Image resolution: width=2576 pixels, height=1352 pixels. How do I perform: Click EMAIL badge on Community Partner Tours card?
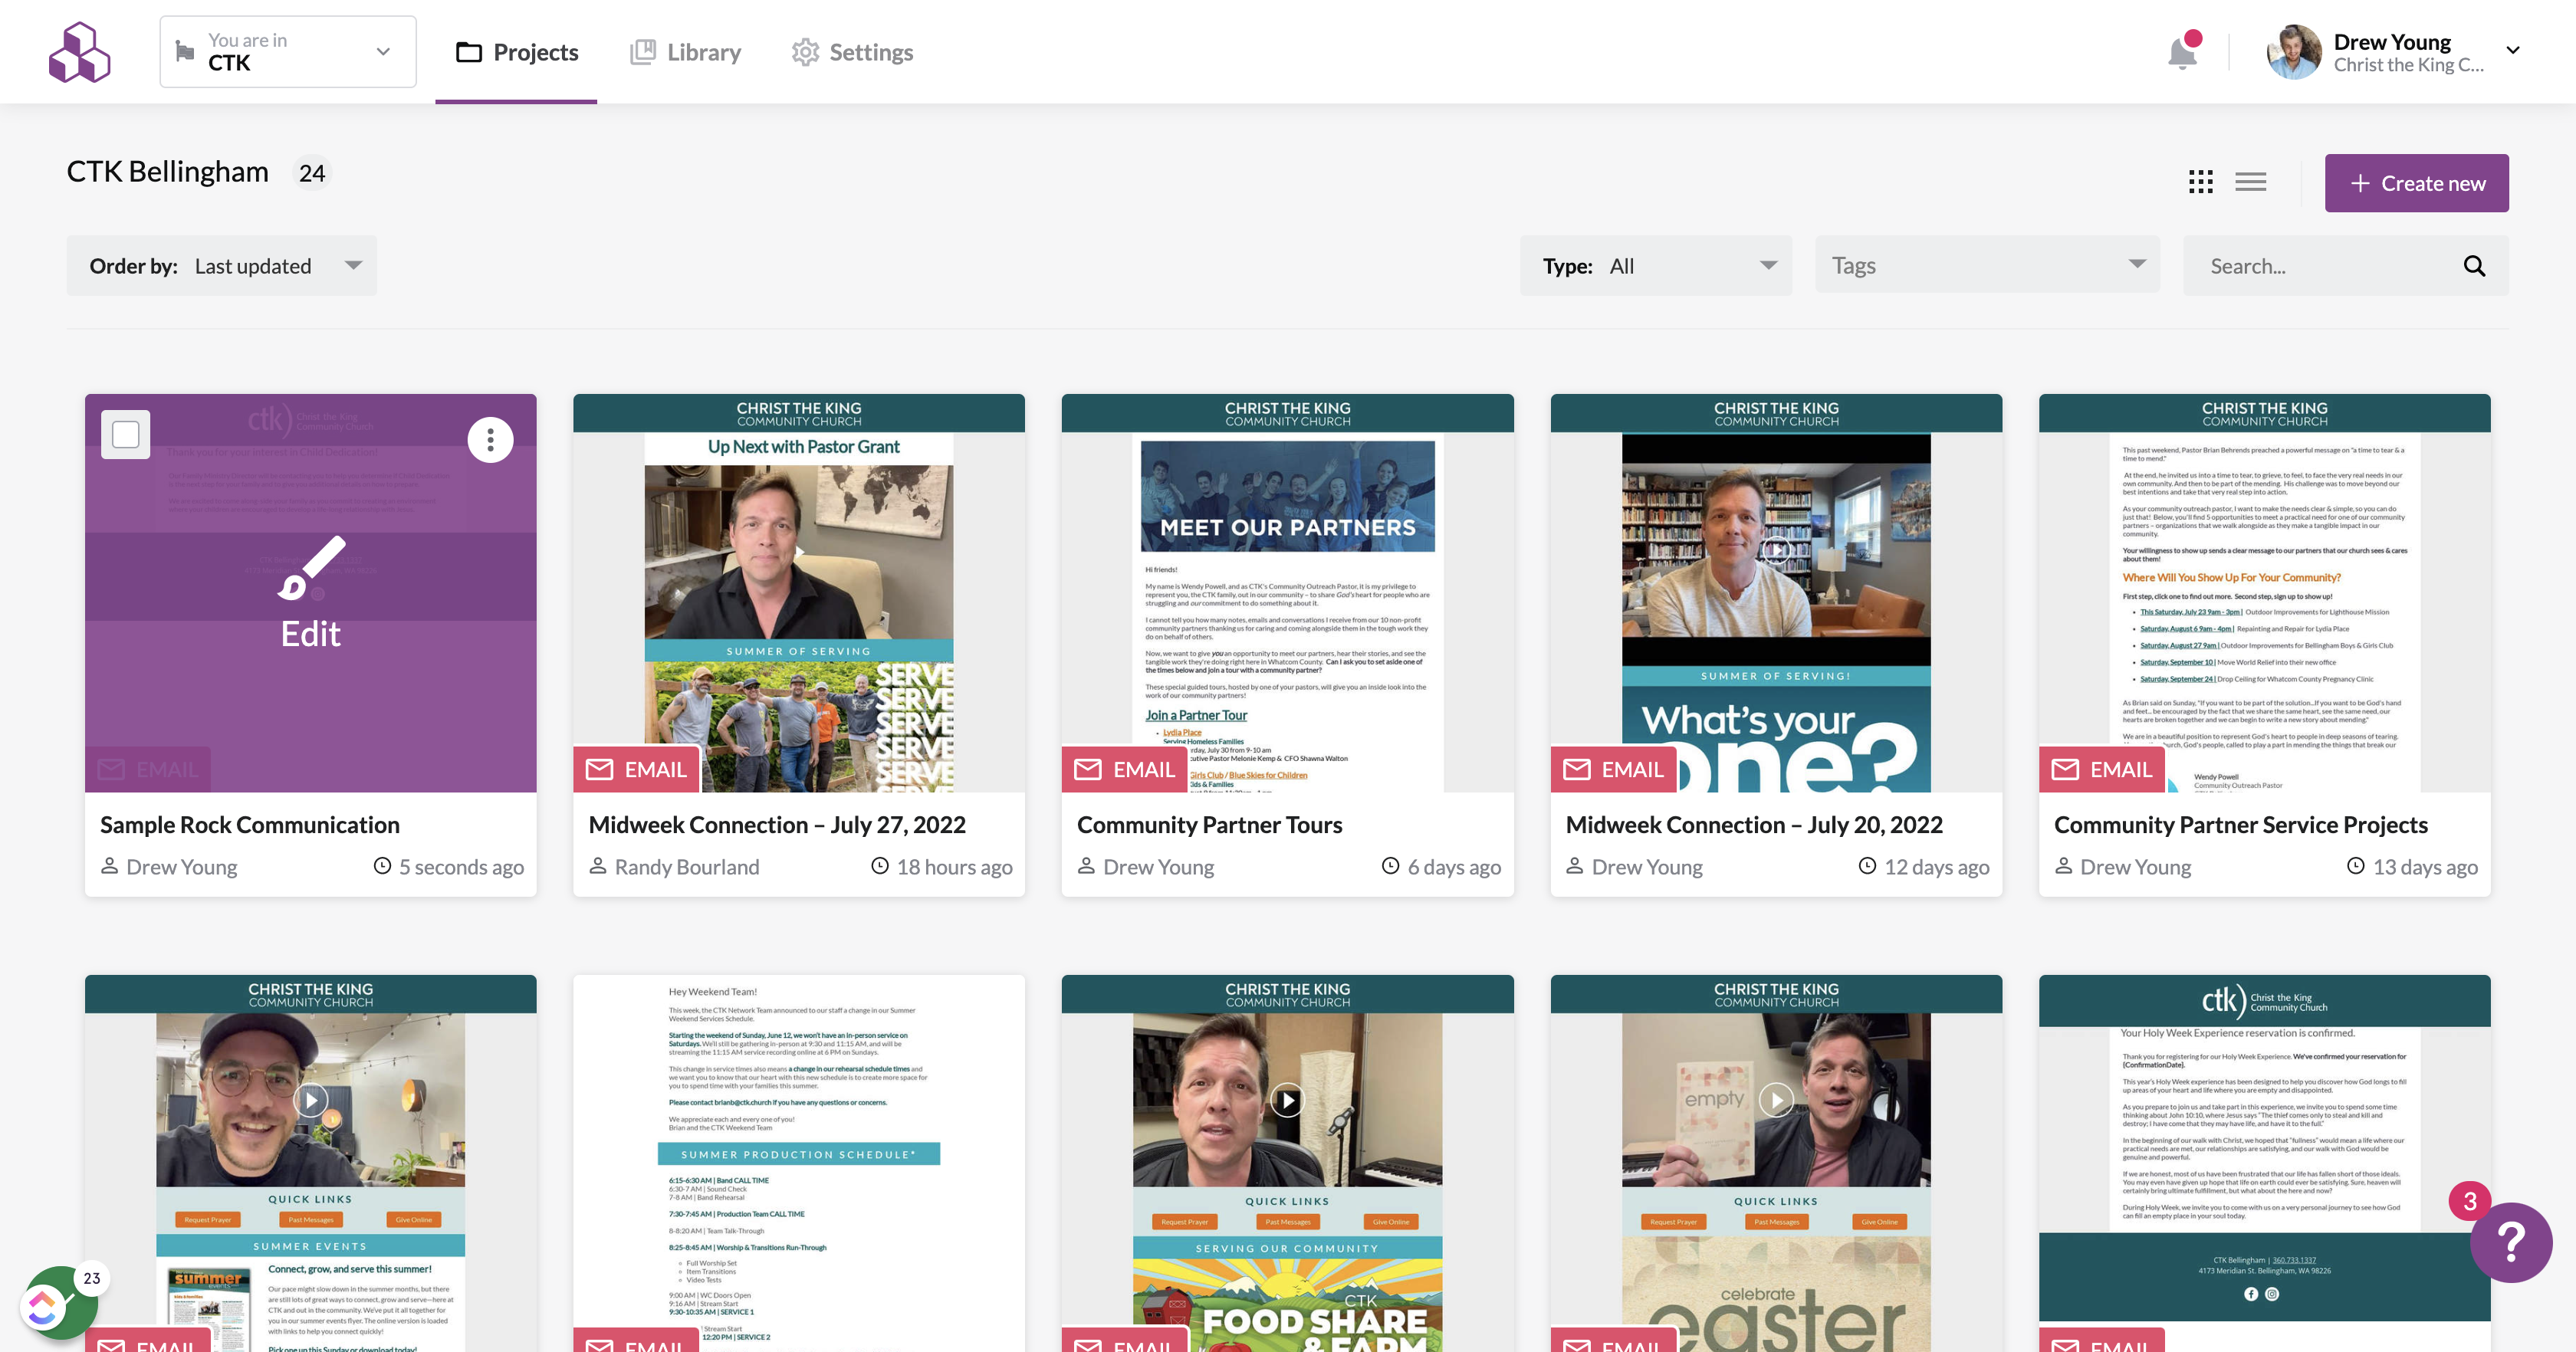(x=1124, y=769)
